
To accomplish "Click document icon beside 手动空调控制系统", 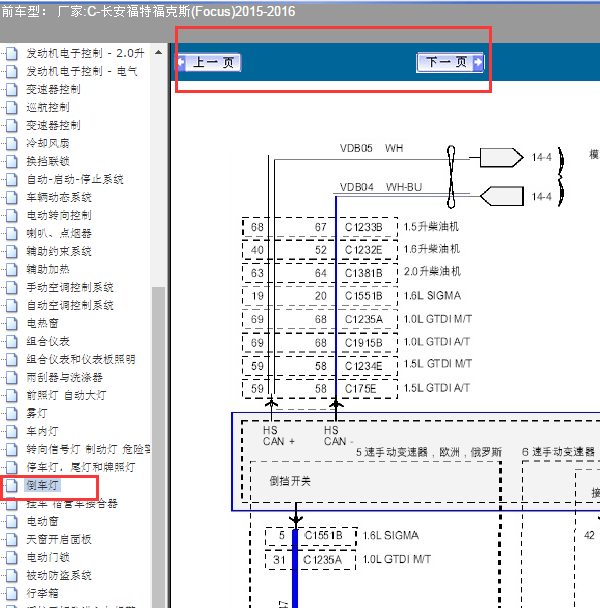I will click(x=12, y=287).
